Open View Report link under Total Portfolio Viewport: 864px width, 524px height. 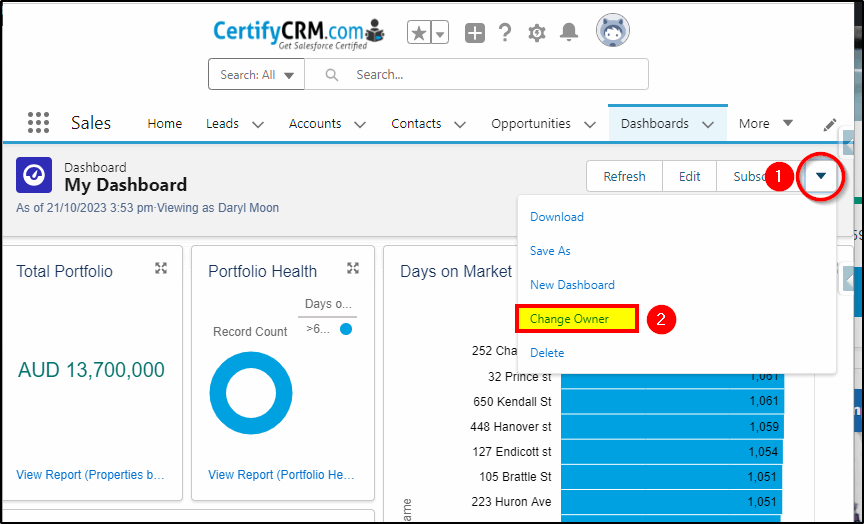pyautogui.click(x=90, y=475)
